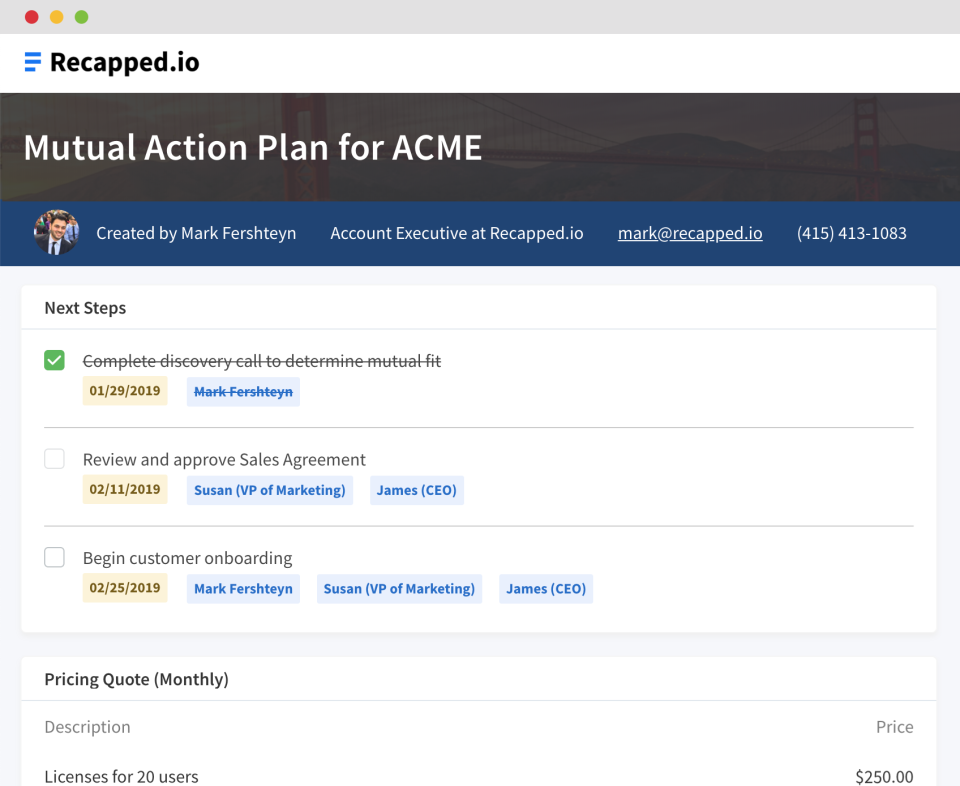Select Mark Fershteyn tag under onboarding task
This screenshot has width=960, height=786.
[243, 588]
